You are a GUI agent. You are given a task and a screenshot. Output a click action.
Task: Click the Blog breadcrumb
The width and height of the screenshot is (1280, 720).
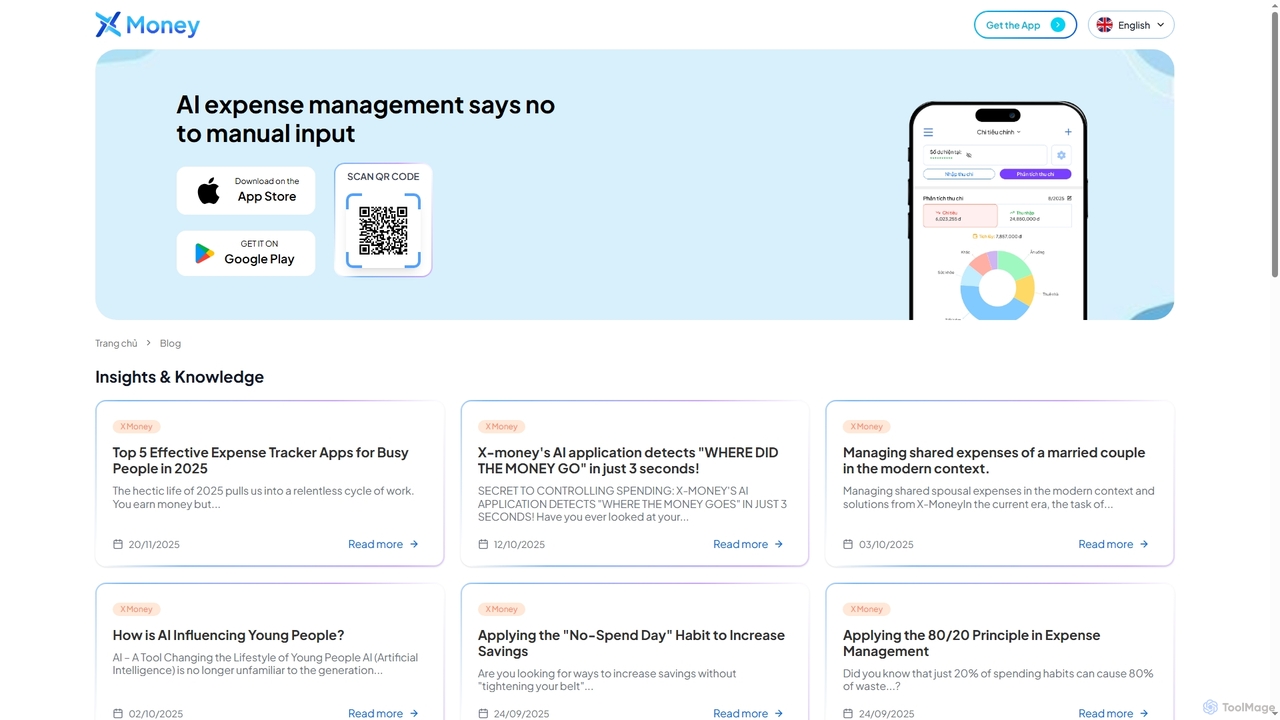click(x=170, y=343)
